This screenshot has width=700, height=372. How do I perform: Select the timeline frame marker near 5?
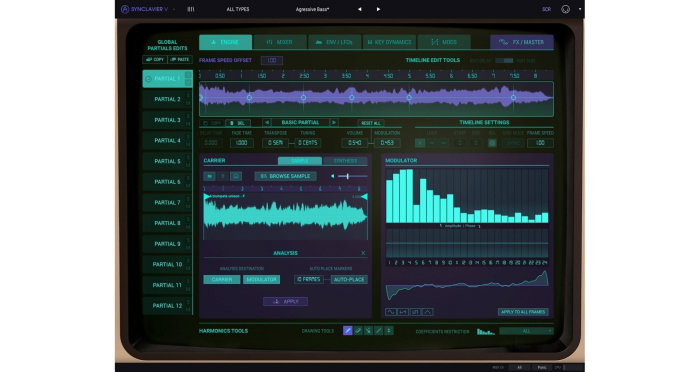tap(409, 97)
